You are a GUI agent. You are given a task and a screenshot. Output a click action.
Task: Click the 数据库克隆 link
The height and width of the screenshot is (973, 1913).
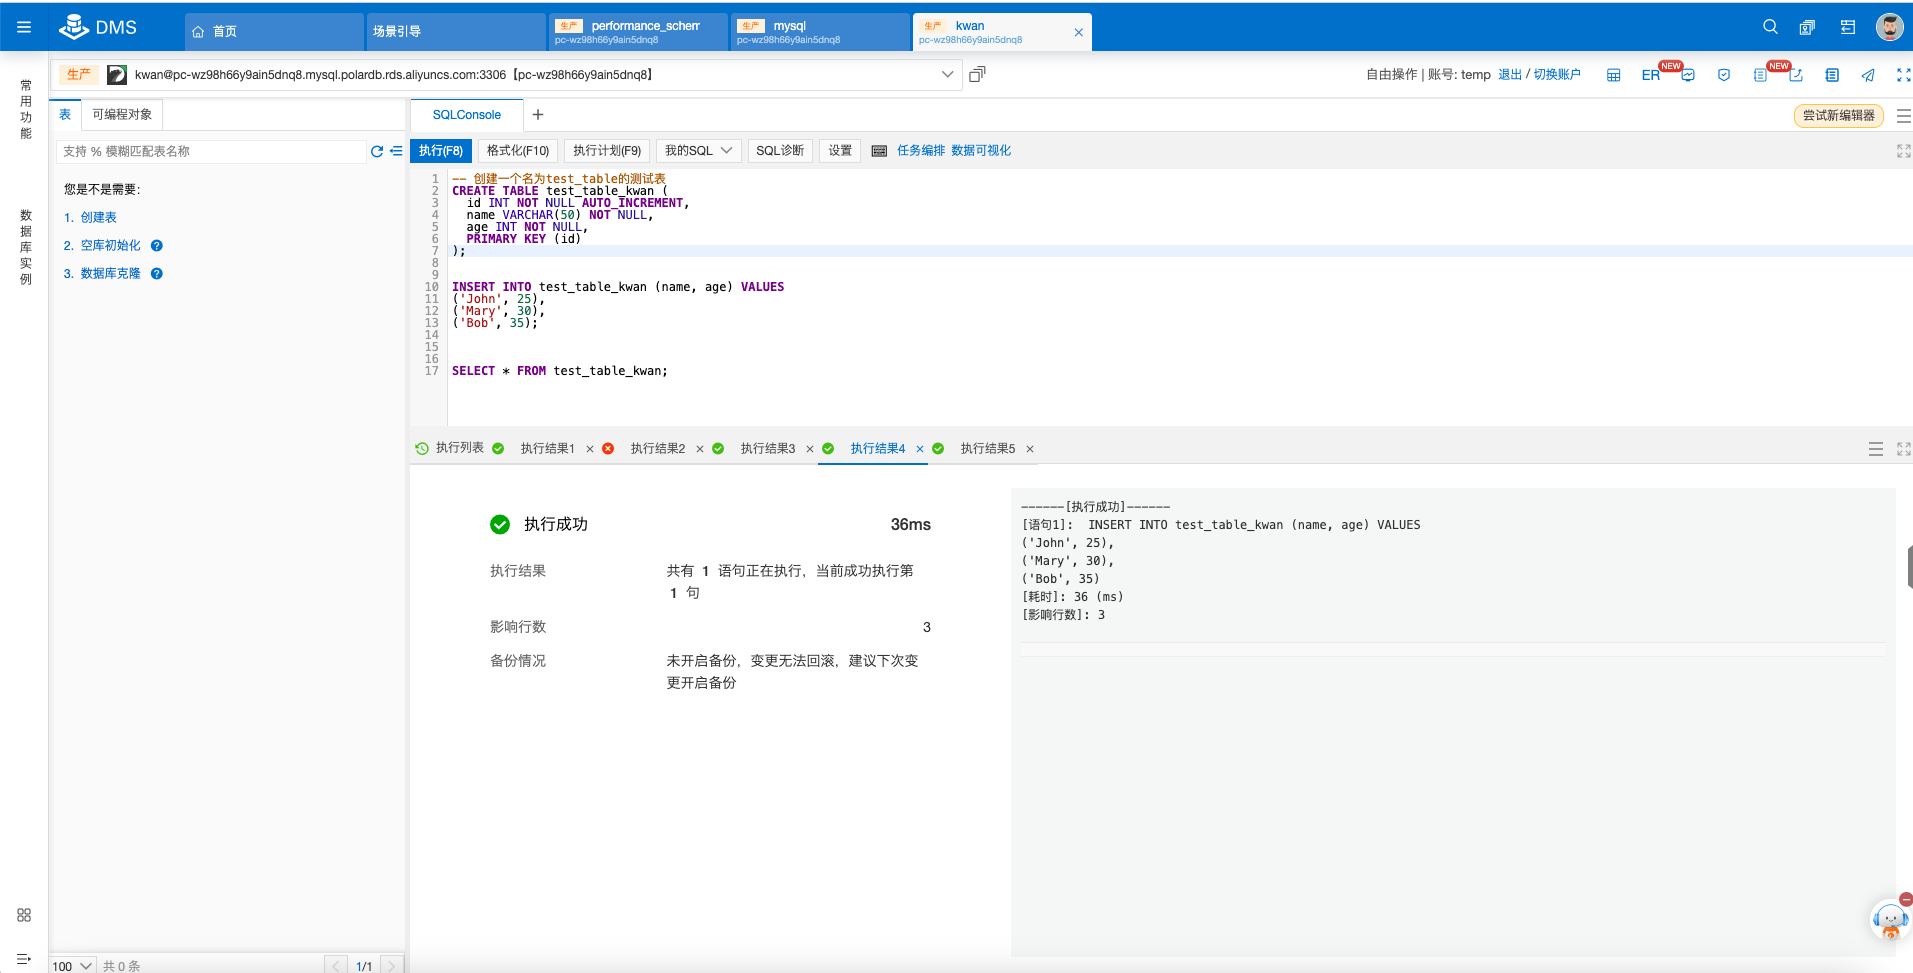tap(111, 274)
